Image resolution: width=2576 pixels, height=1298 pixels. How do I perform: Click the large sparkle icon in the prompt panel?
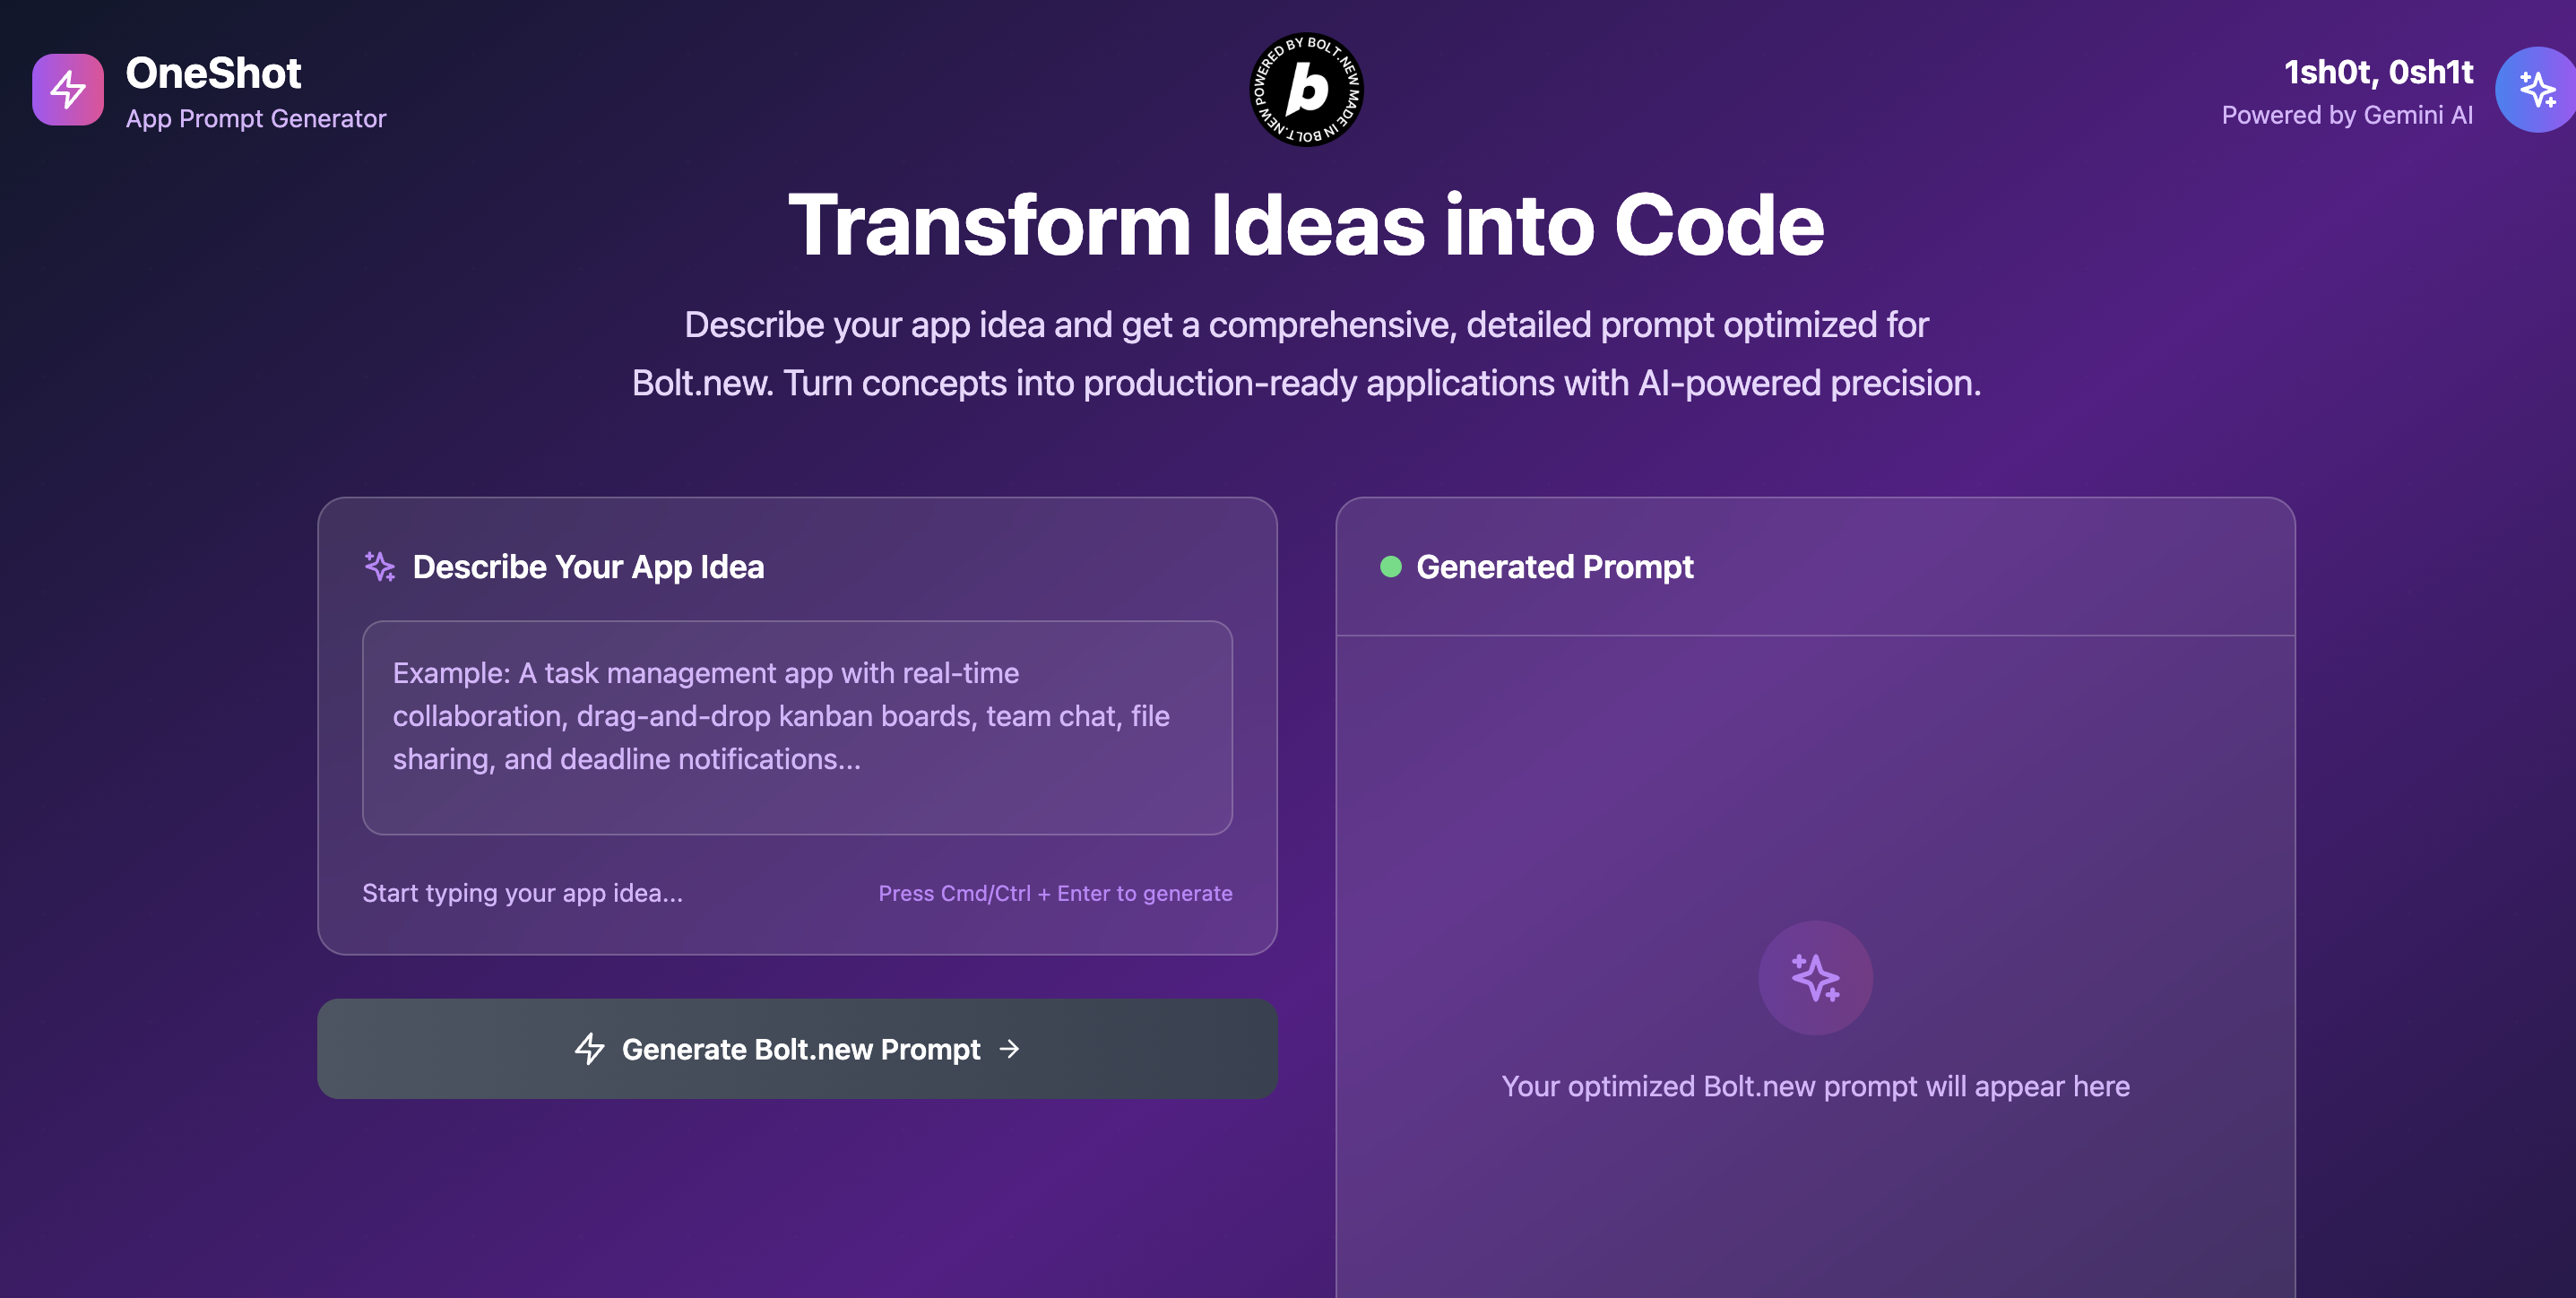(x=1816, y=978)
